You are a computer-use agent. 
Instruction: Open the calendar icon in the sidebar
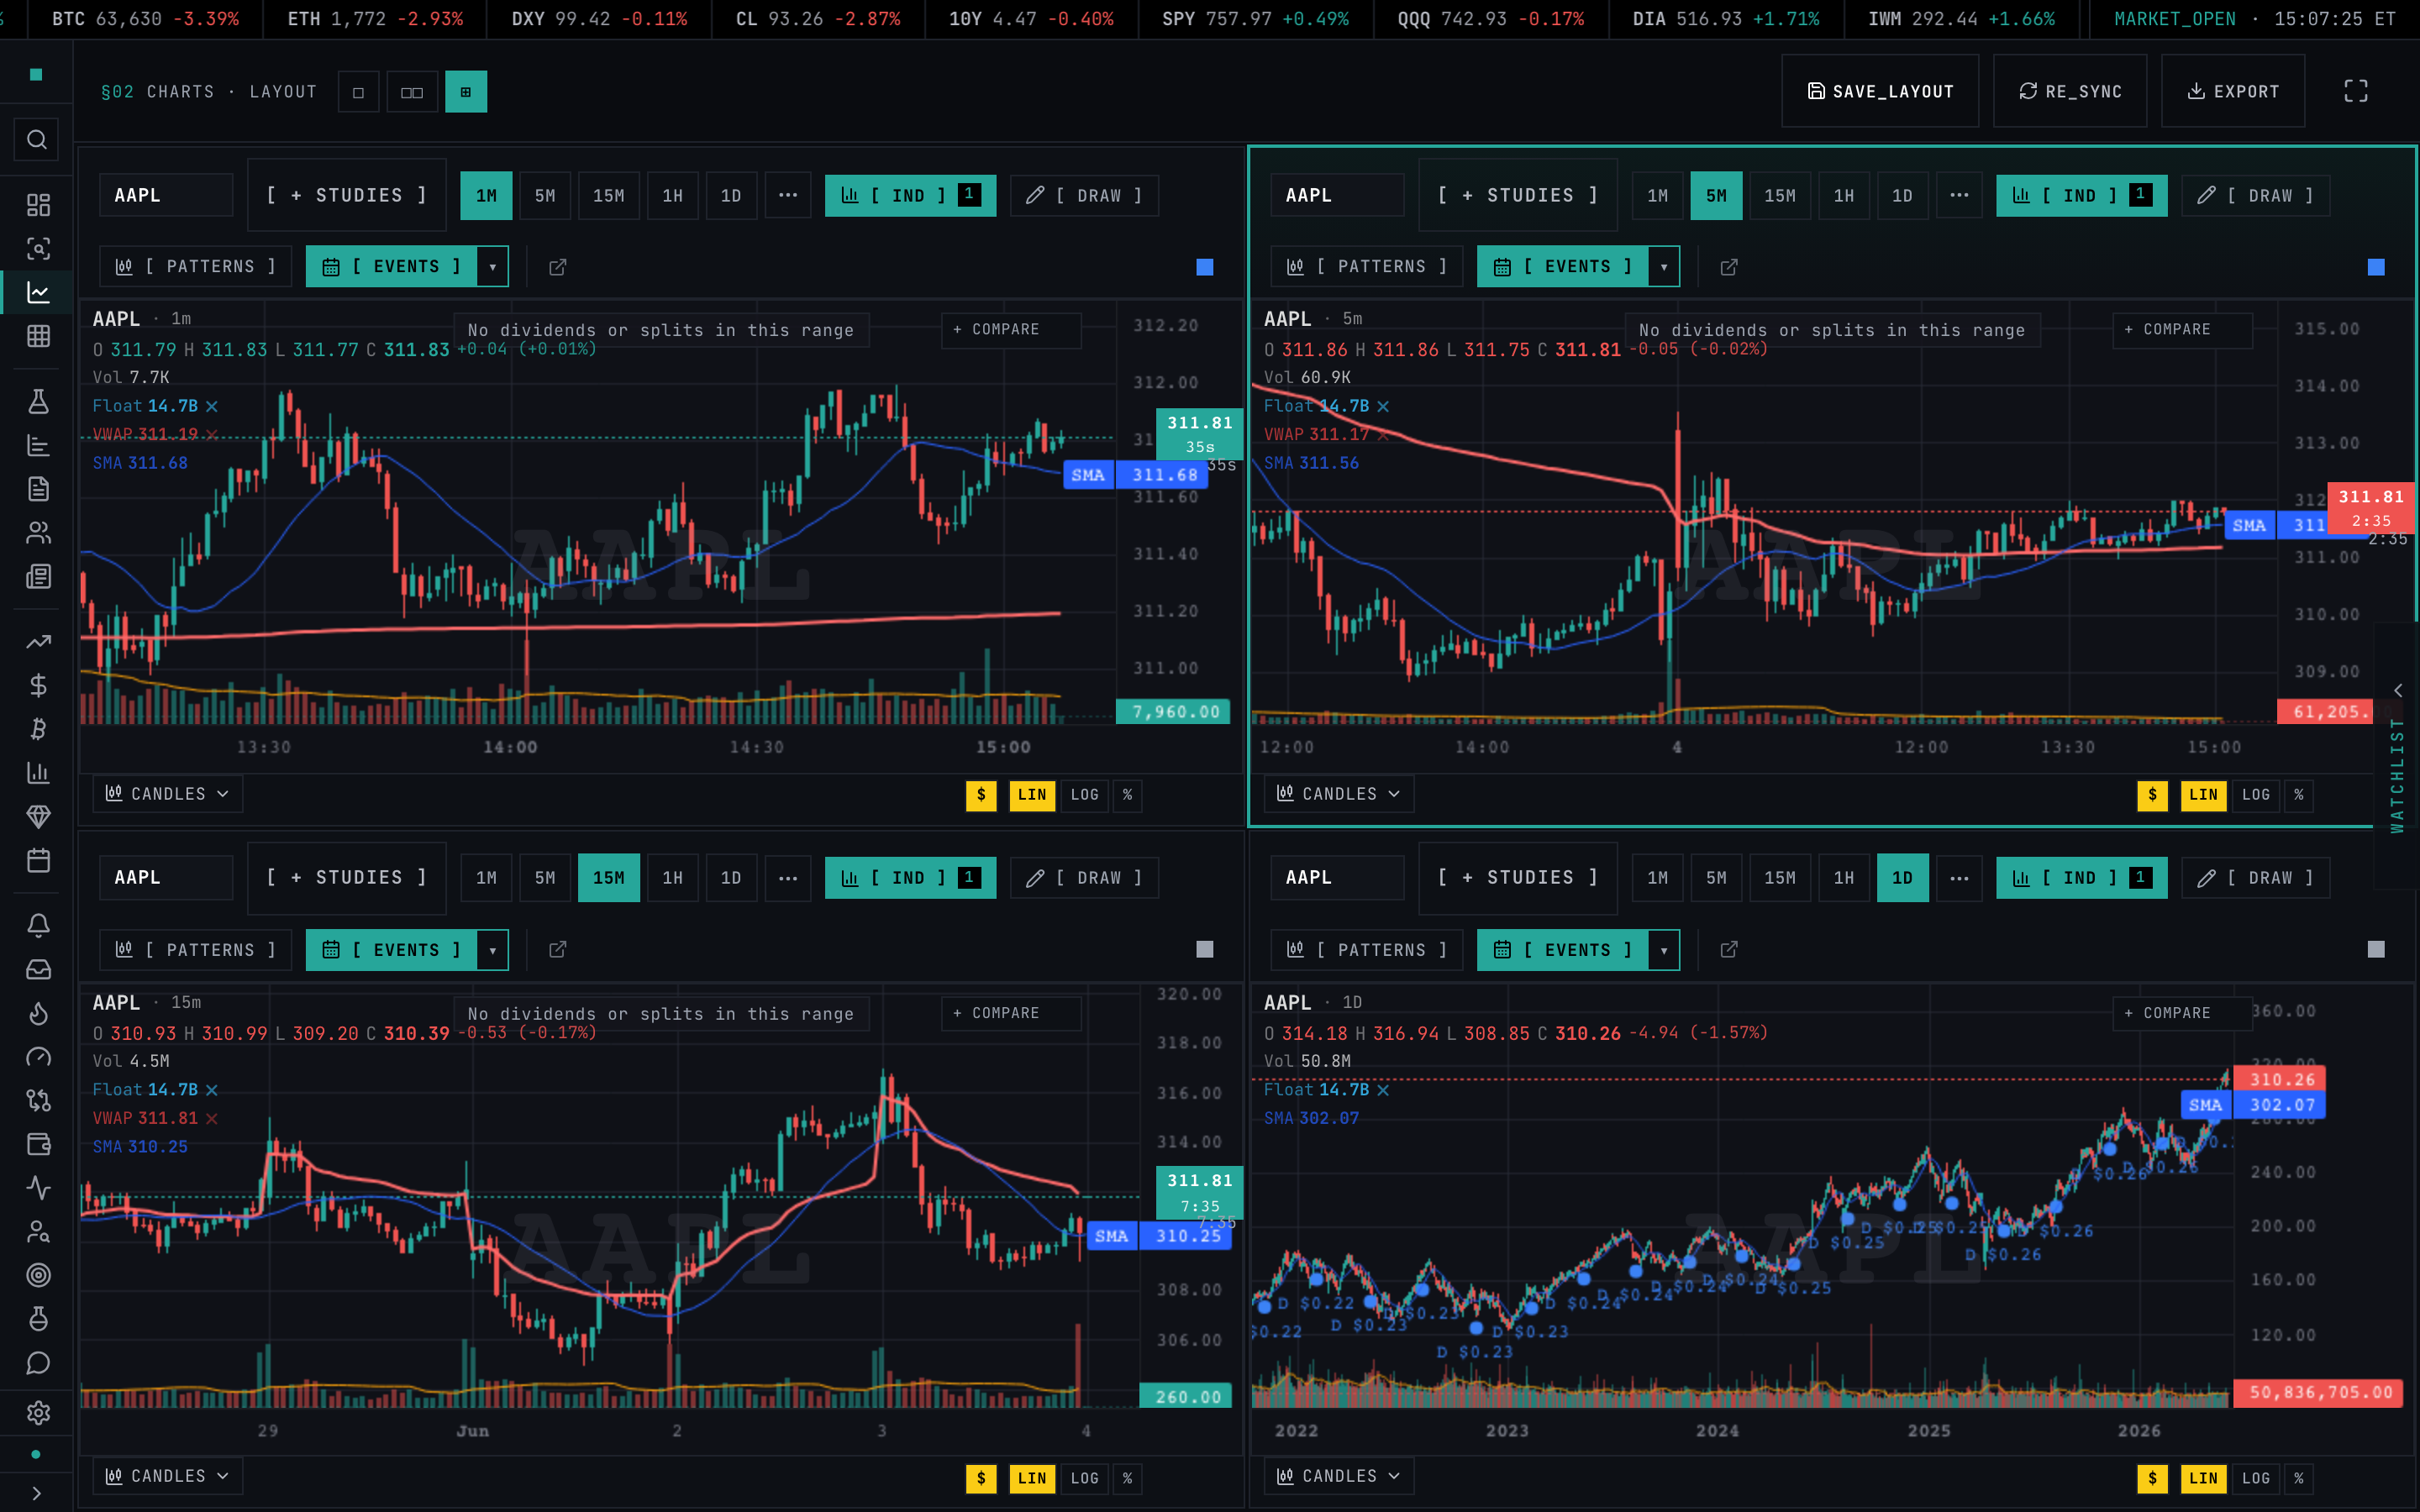pyautogui.click(x=38, y=861)
